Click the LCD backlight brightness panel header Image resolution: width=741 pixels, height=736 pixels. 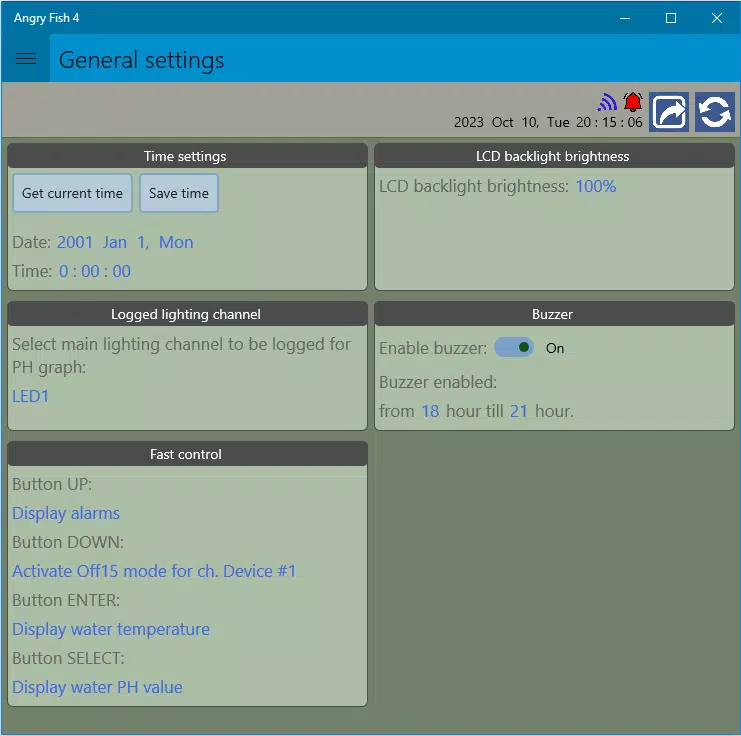tap(554, 156)
